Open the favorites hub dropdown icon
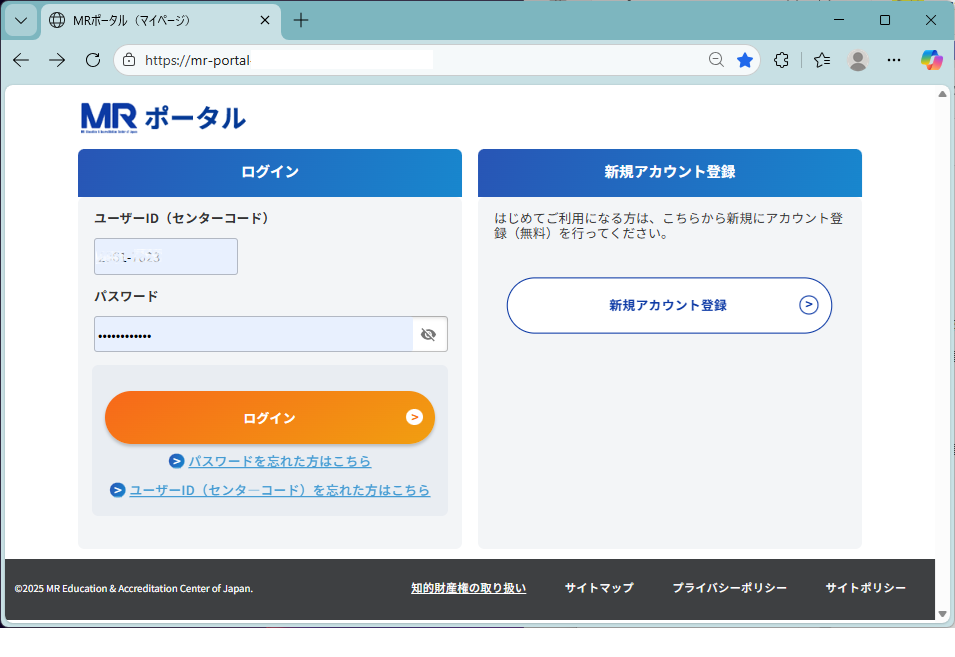This screenshot has width=955, height=657. [820, 60]
